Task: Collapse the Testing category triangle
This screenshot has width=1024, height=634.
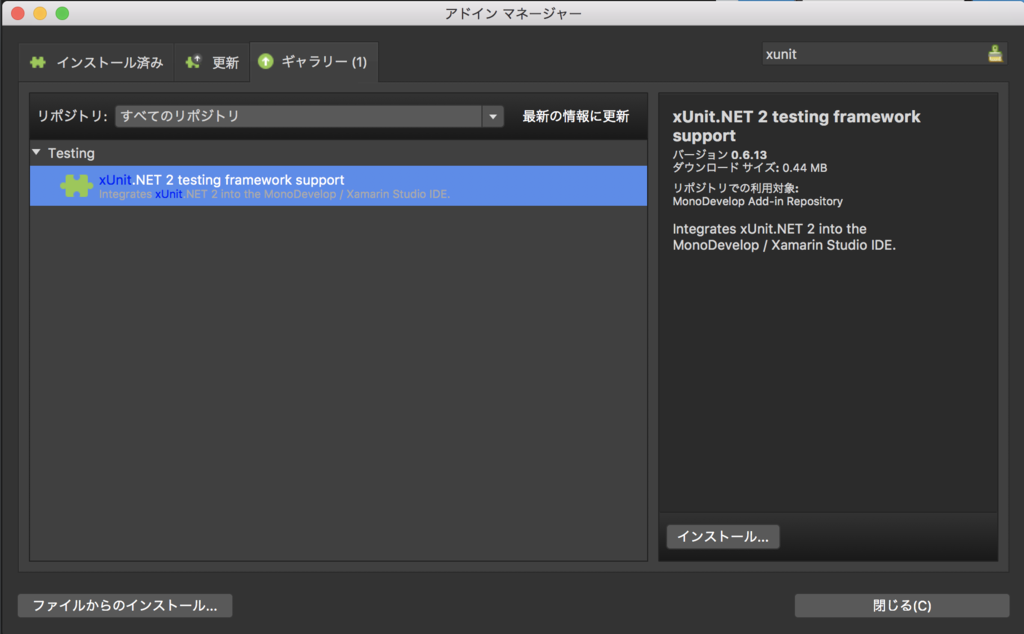Action: coord(37,152)
